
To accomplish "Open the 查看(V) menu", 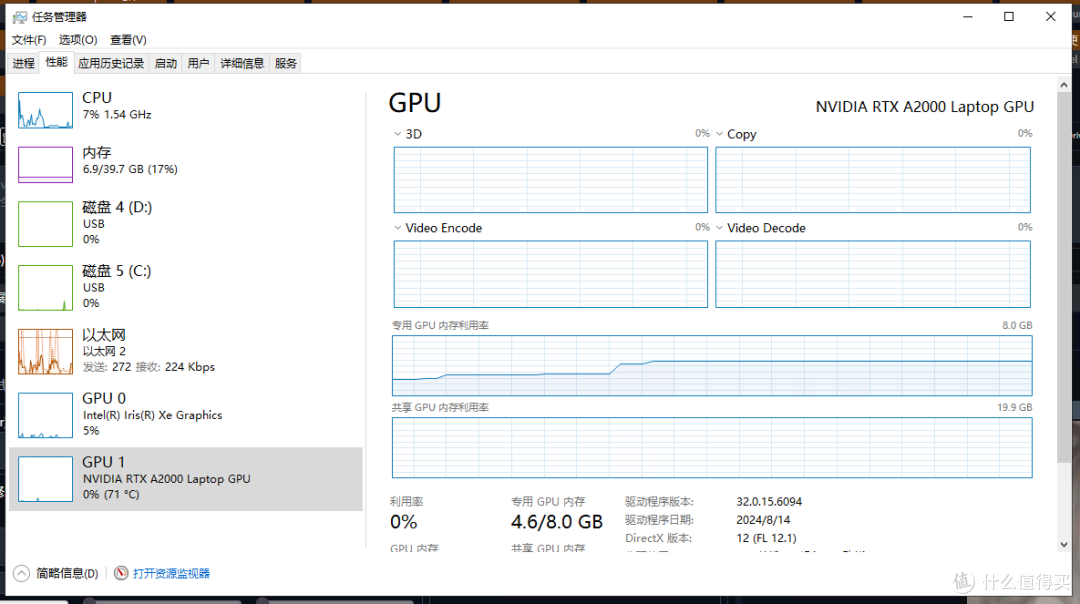I will [128, 40].
